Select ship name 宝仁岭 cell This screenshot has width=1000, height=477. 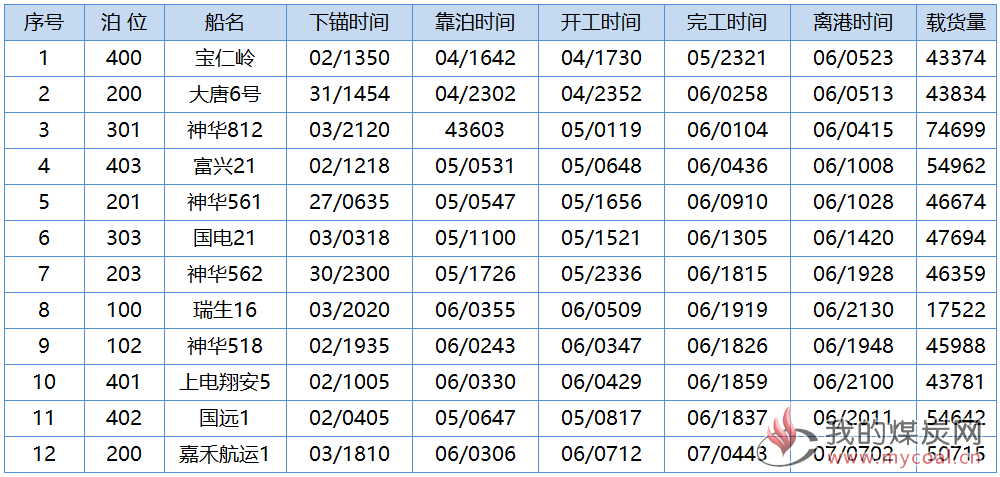coord(224,58)
